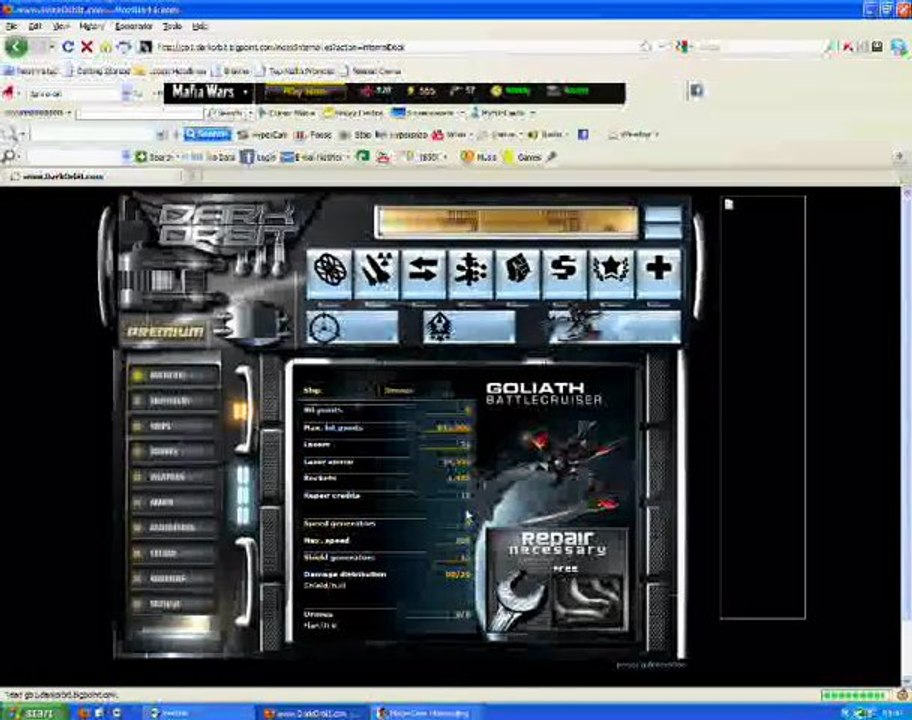Open the History menu
This screenshot has height=720, width=912.
[x=91, y=26]
